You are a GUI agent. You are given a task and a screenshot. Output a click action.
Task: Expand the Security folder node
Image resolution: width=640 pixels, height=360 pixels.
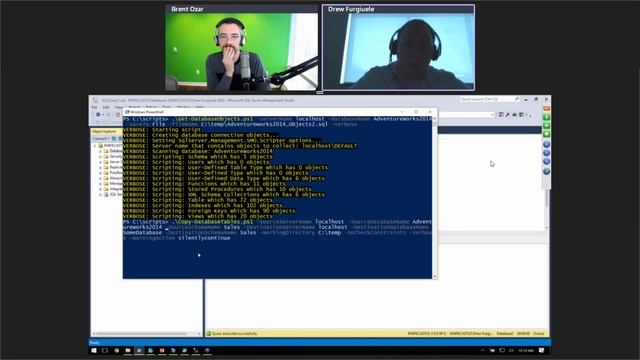coord(100,156)
